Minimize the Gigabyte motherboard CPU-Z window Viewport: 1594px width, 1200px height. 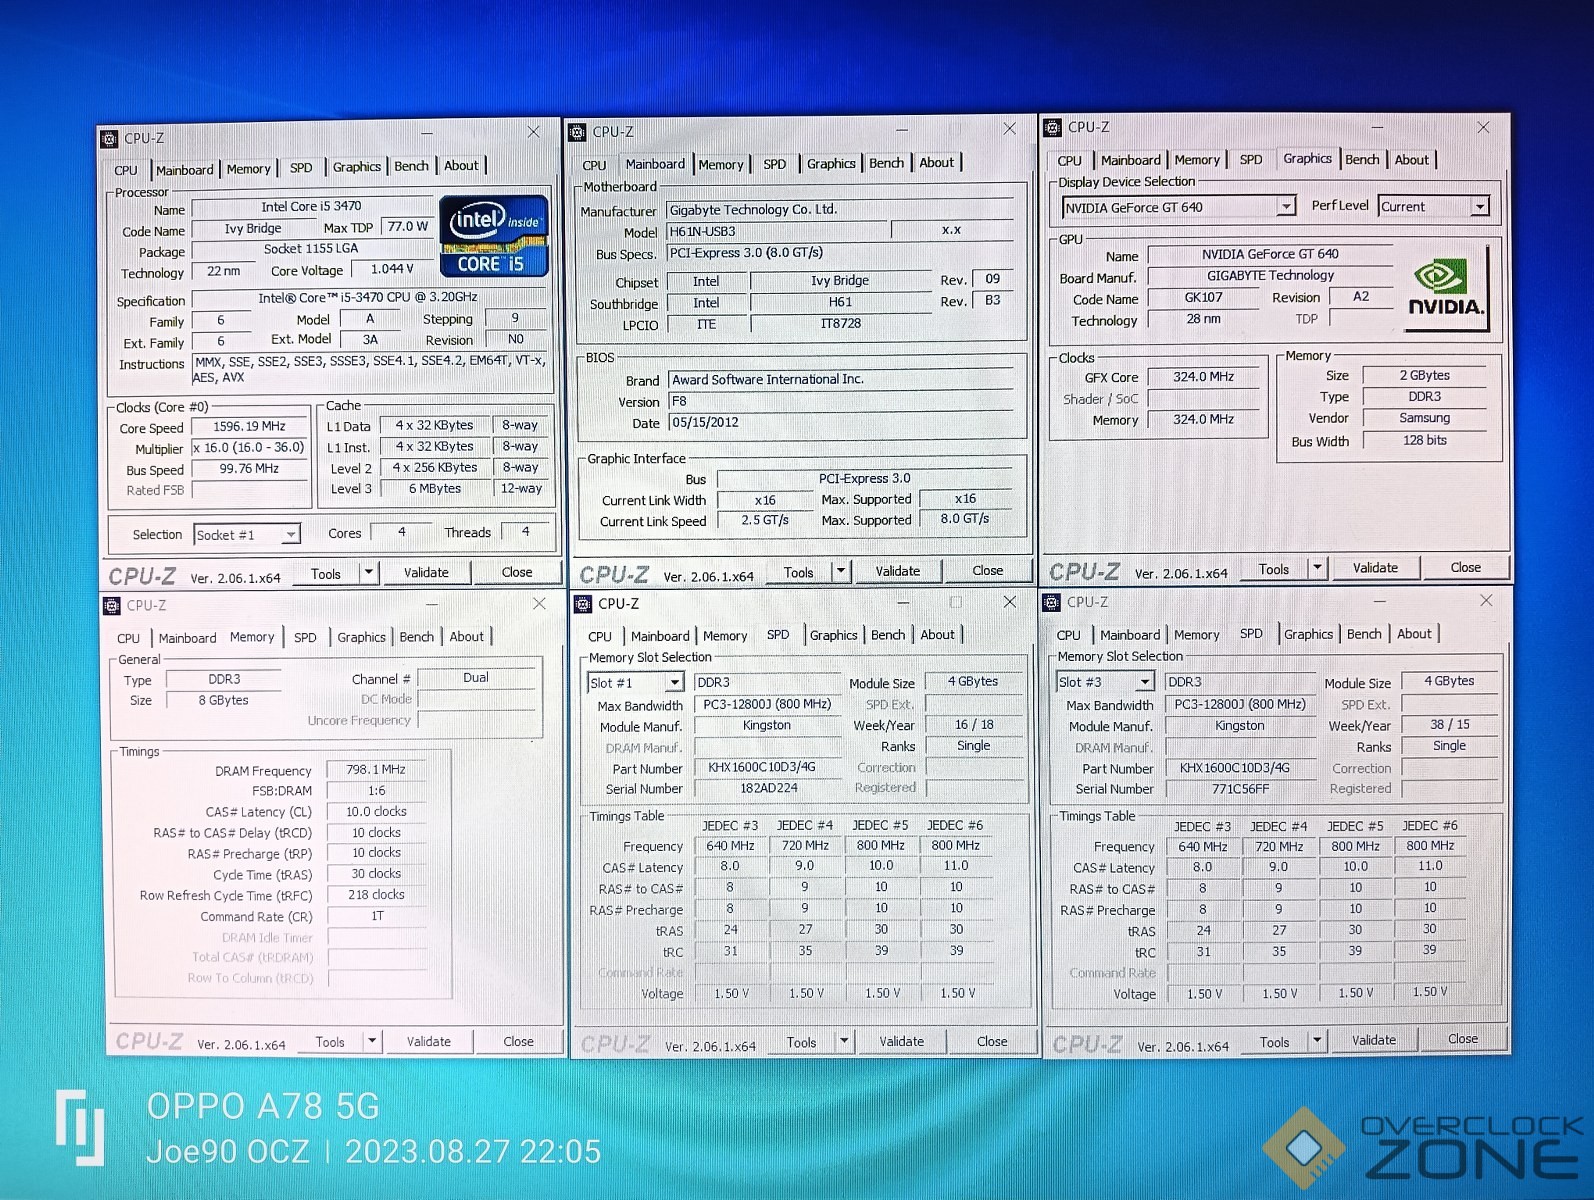(x=902, y=130)
